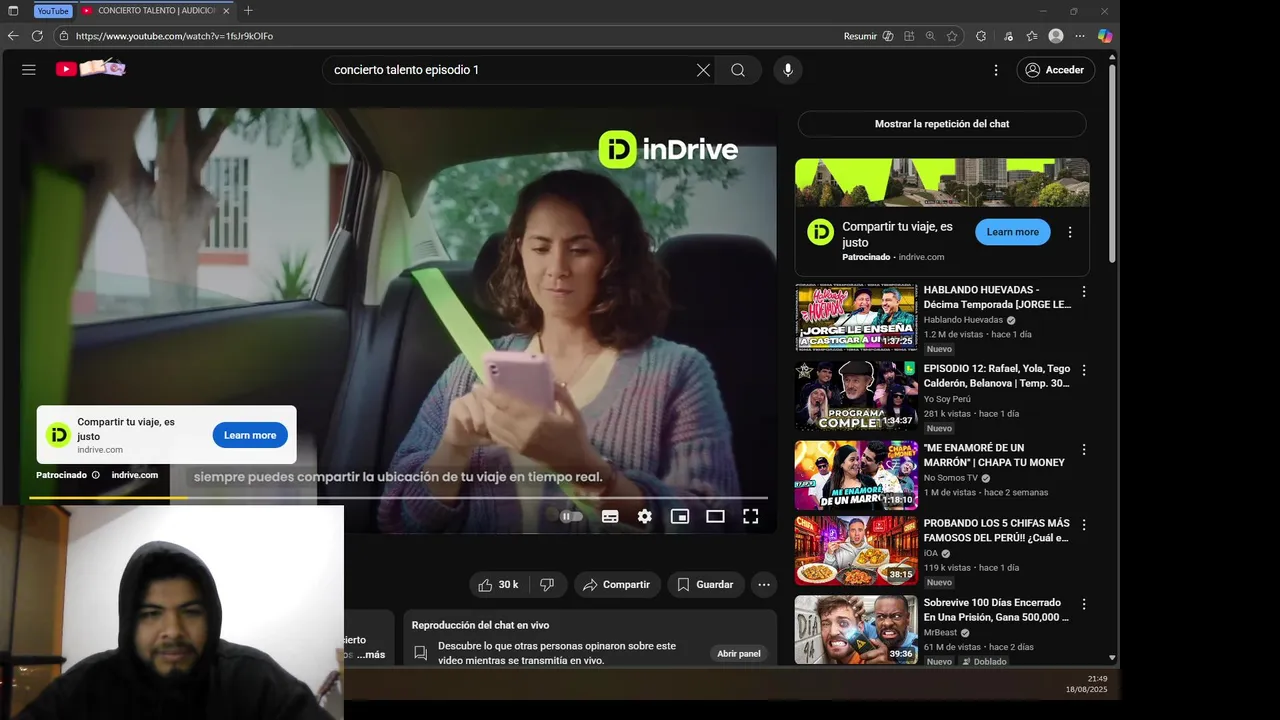
Task: Seek on the ad progress bar
Action: [398, 497]
